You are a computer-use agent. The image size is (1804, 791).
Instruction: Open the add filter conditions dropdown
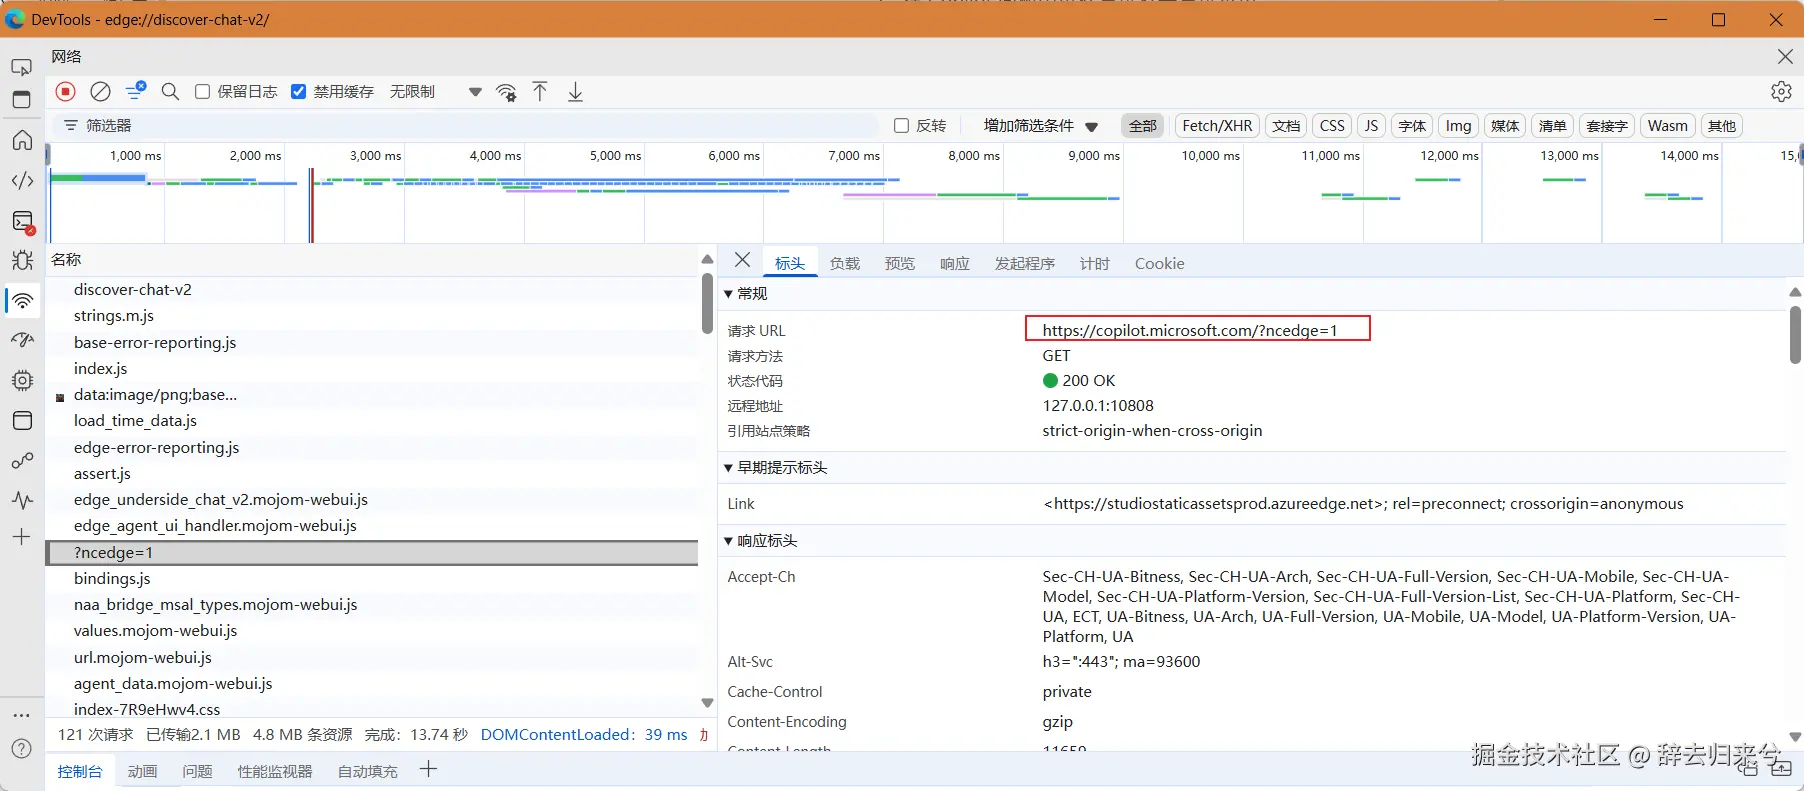tap(1040, 126)
